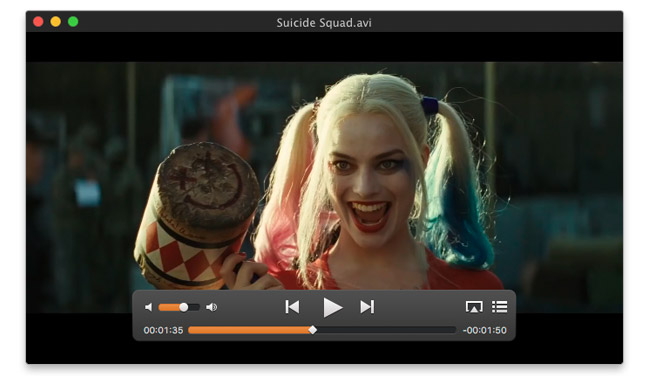Screen dimensions: 650x383
Task: Raise volume by clicking the dark volume track
Action: (194, 307)
